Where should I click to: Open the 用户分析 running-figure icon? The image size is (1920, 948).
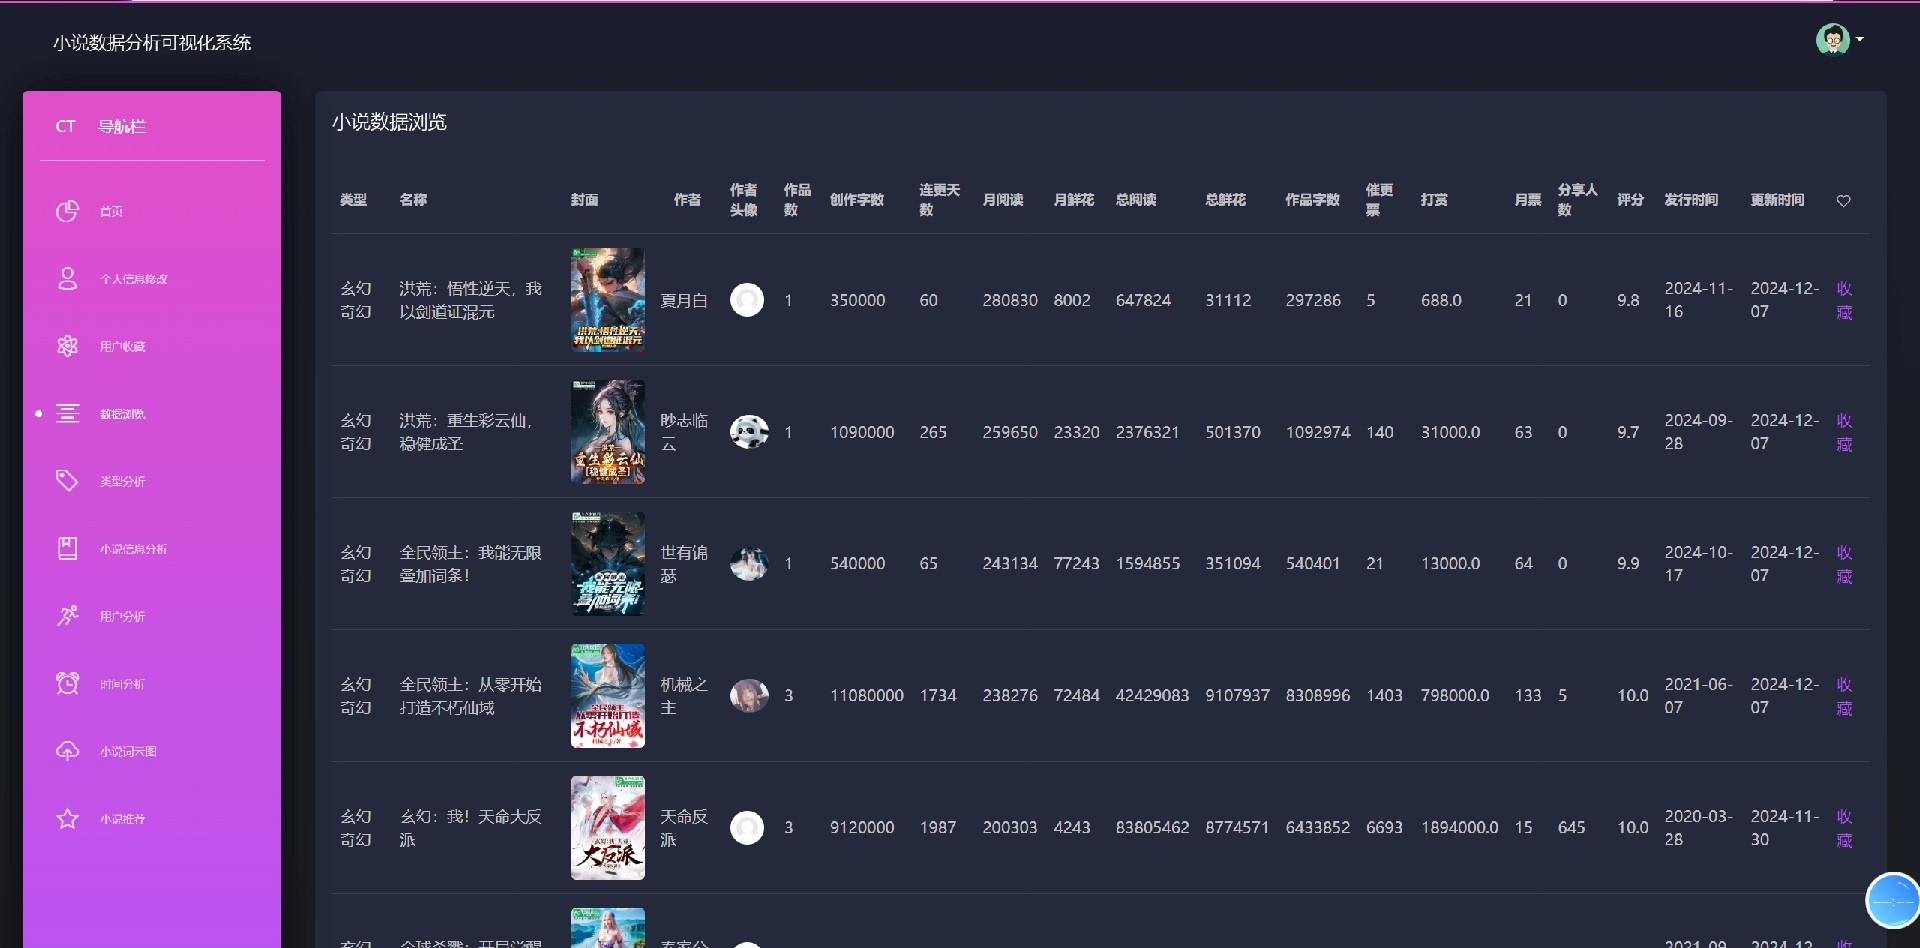point(67,616)
